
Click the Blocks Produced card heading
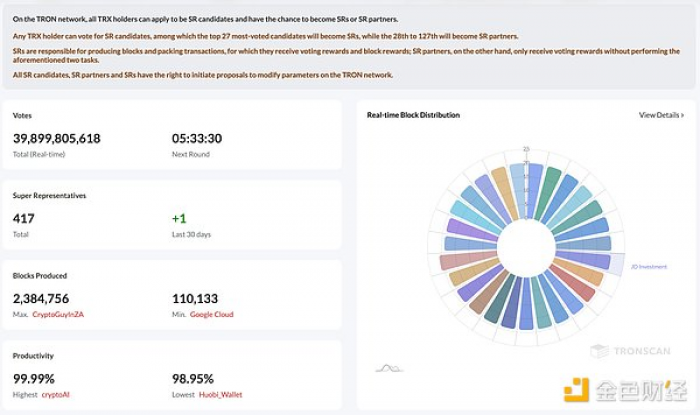coord(40,276)
